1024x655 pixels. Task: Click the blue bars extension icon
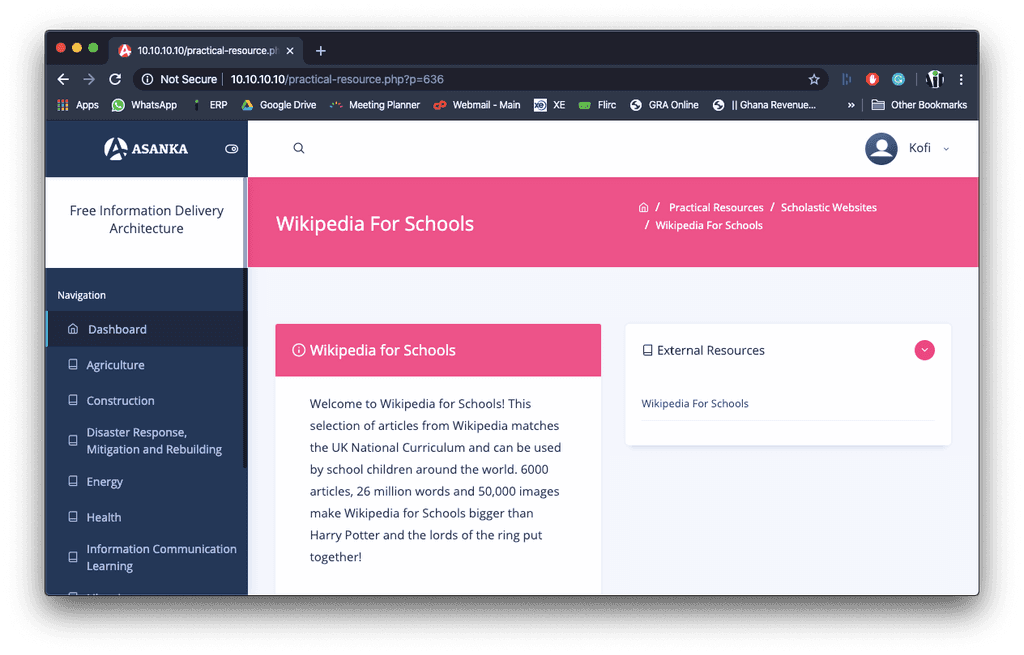click(846, 79)
